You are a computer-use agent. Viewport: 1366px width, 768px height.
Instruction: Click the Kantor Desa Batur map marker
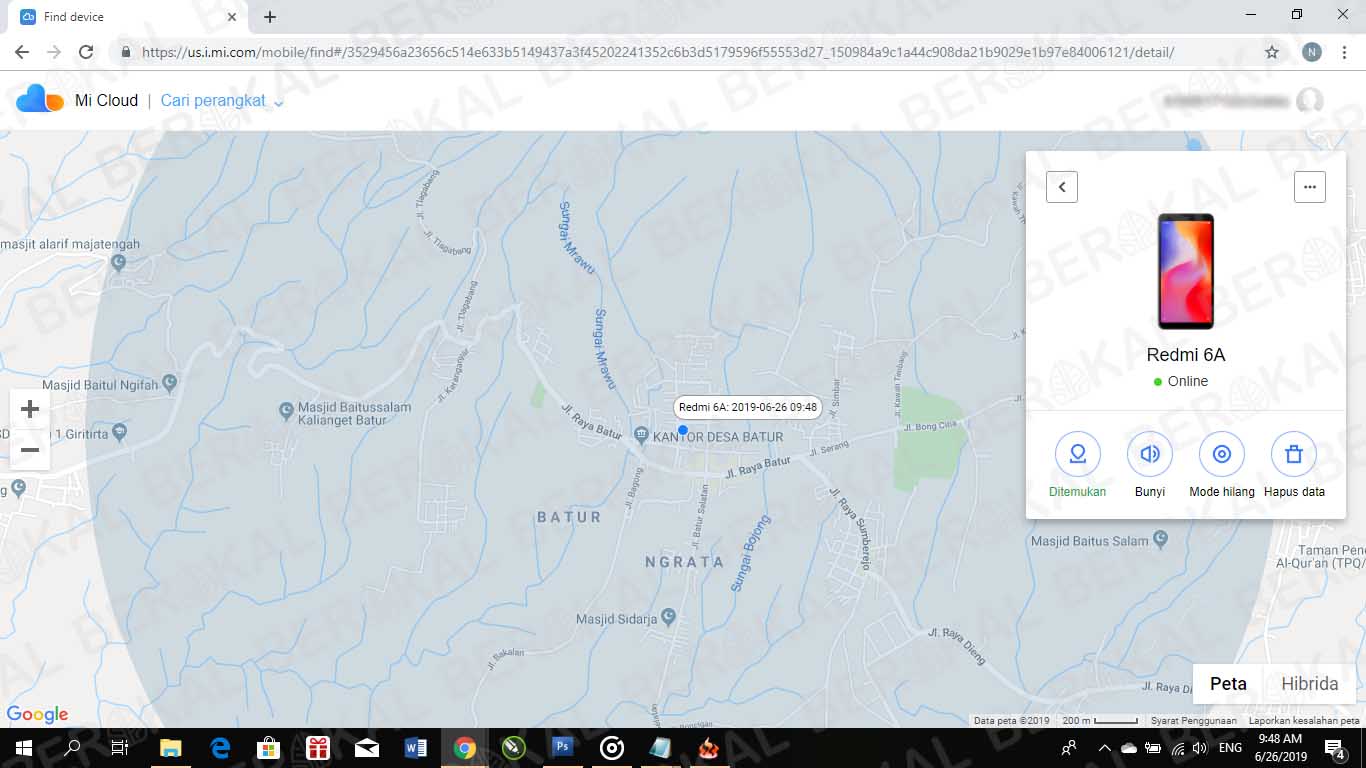[x=642, y=435]
